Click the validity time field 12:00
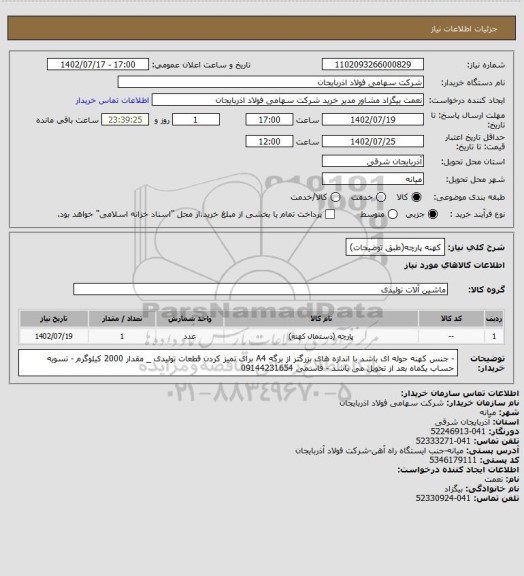The height and width of the screenshot is (576, 524). (269, 141)
